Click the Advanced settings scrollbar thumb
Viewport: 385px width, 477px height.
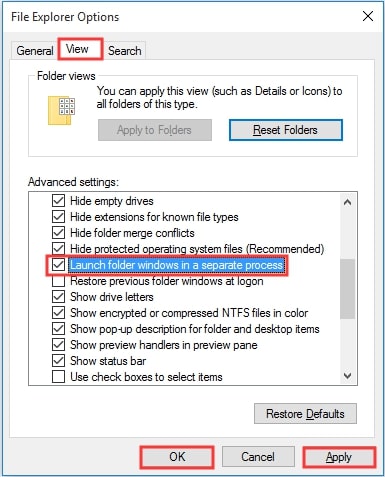tap(347, 289)
